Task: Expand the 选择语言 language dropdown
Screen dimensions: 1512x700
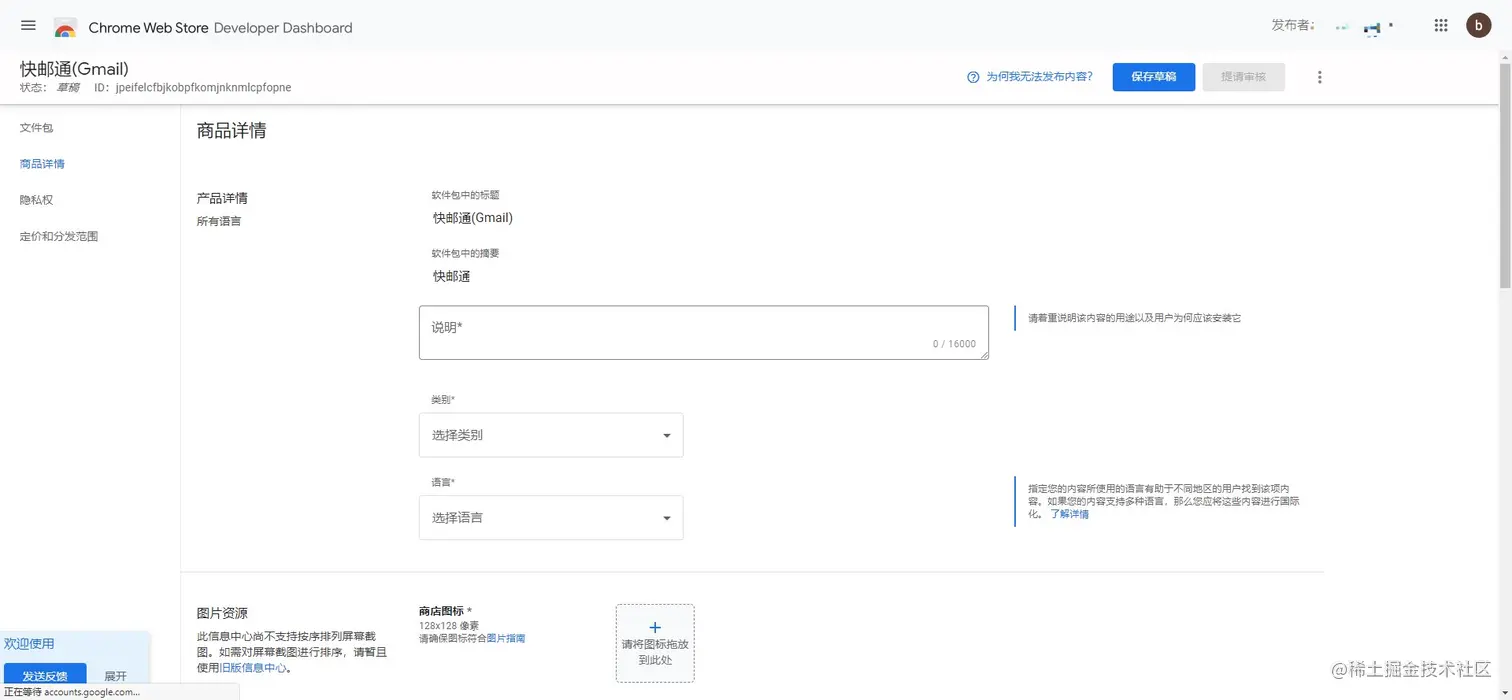Action: click(x=551, y=518)
